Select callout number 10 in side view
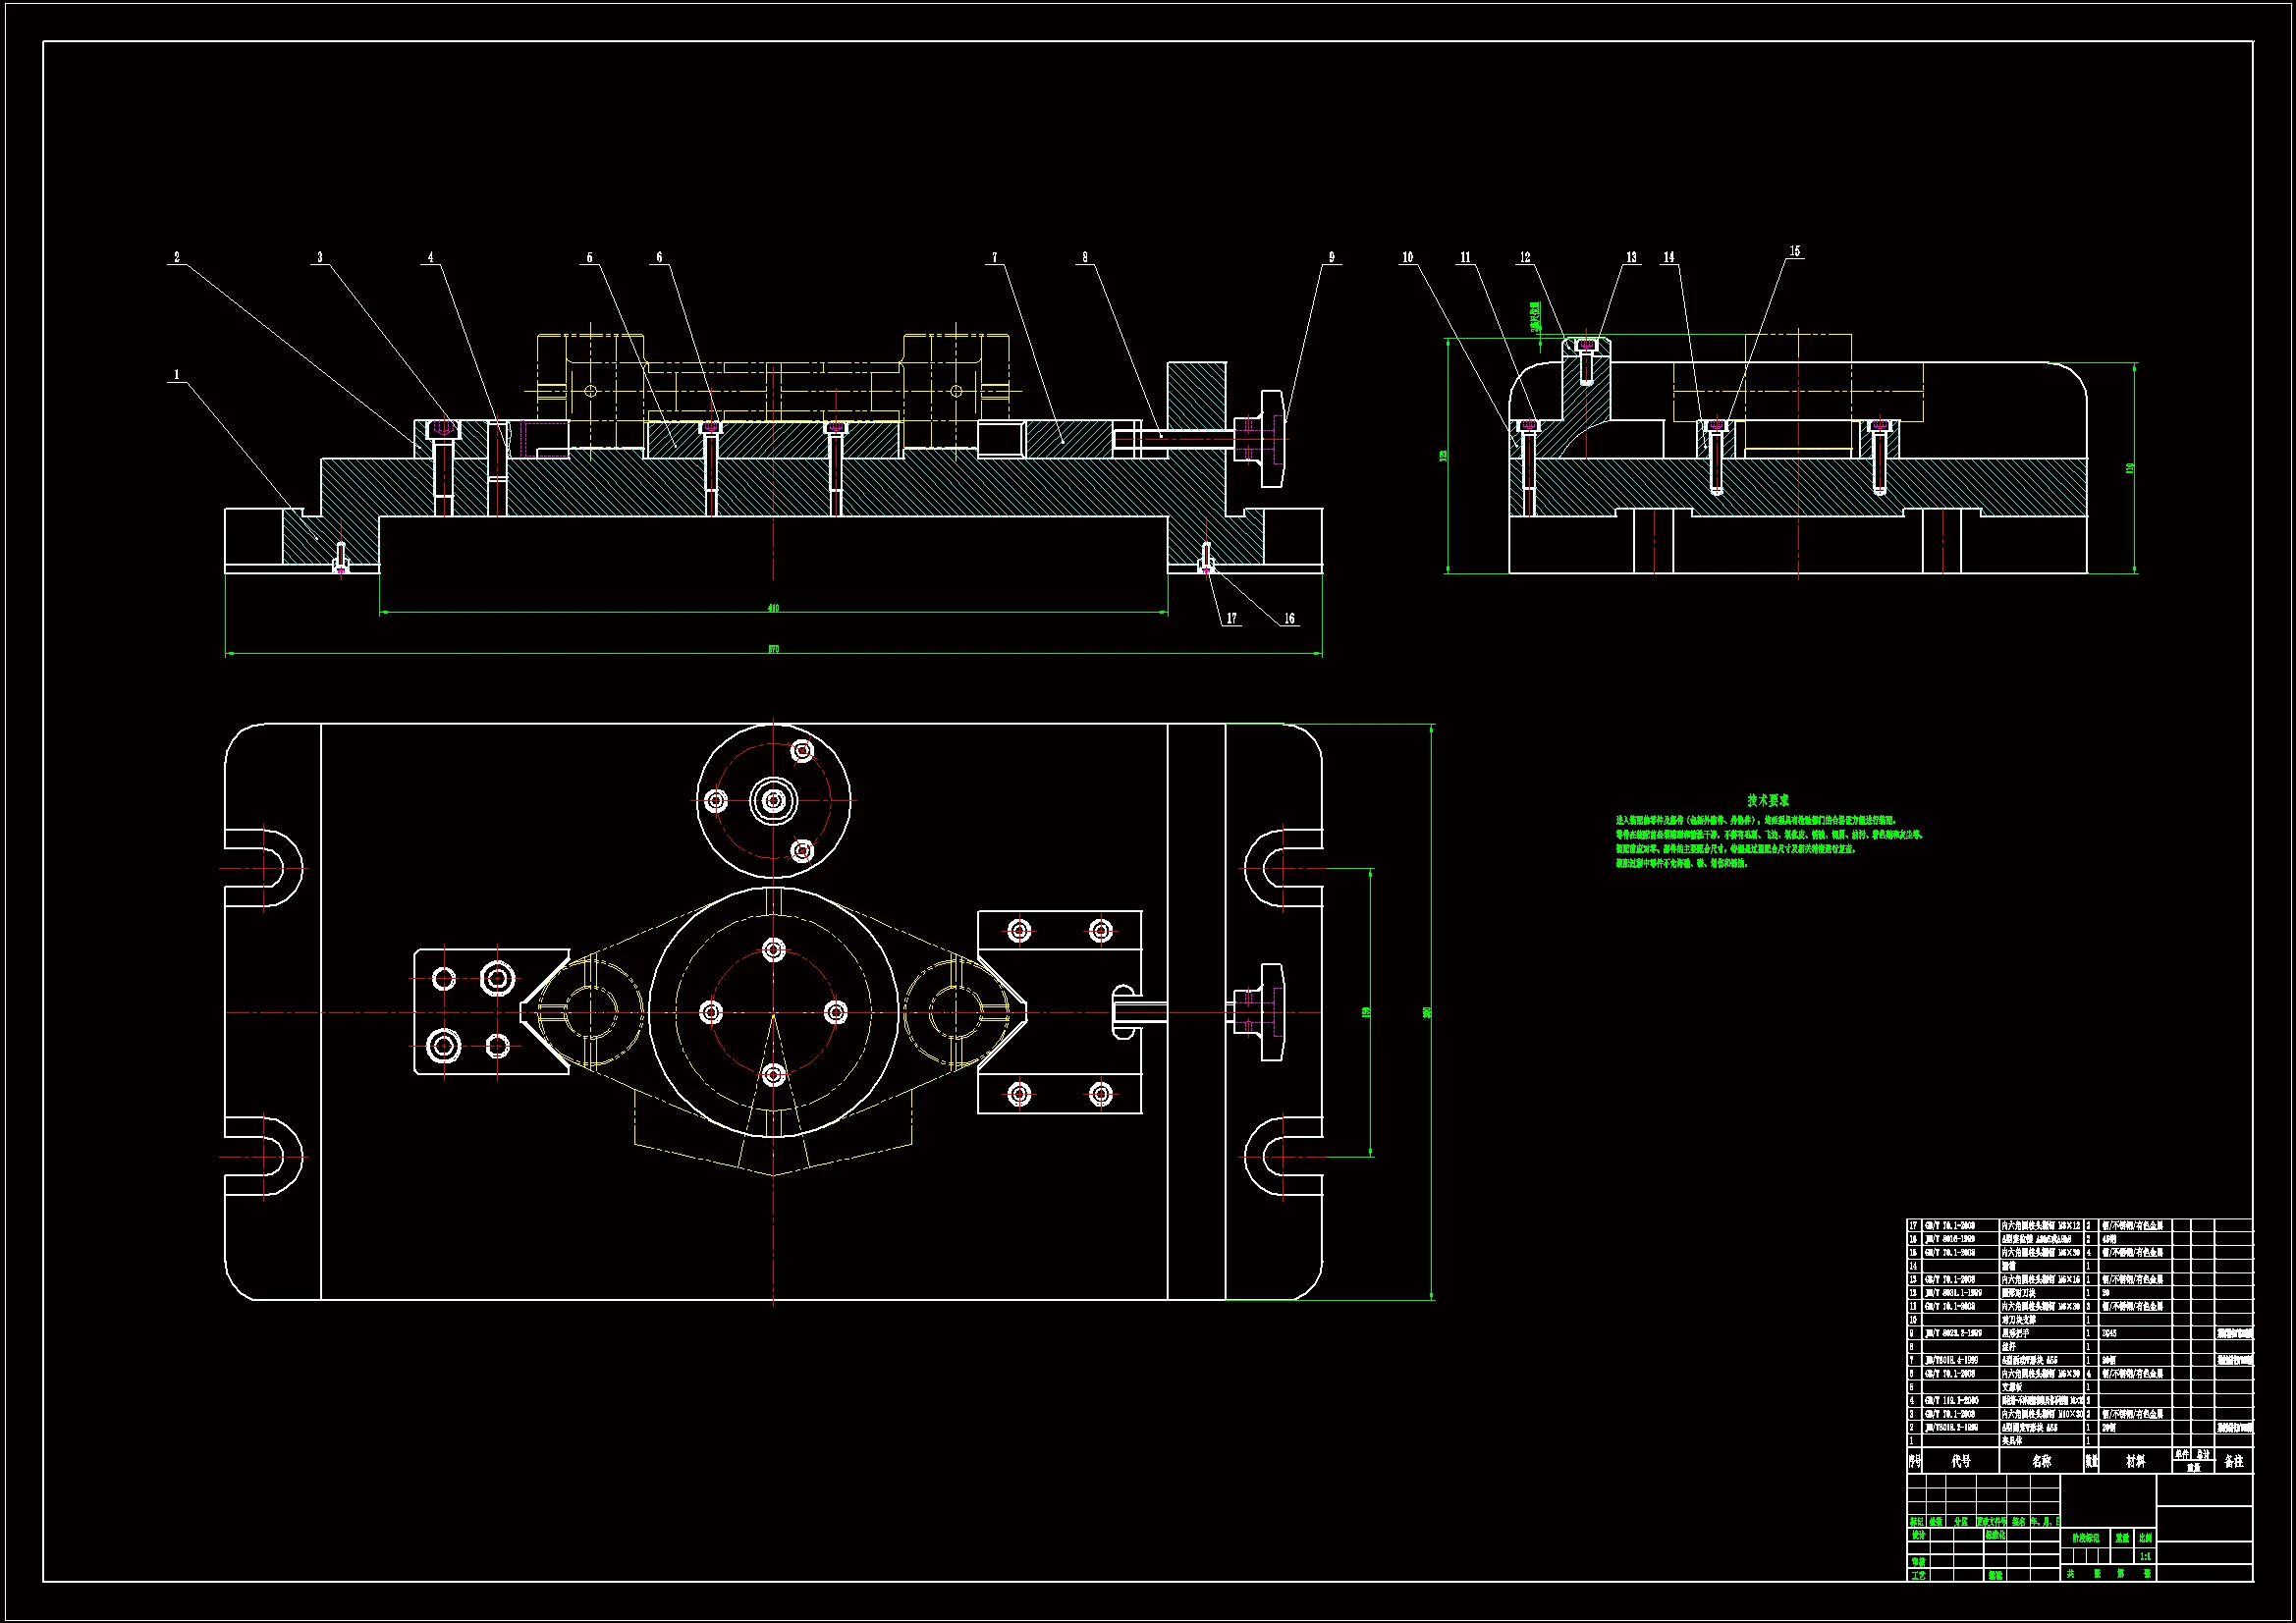 [1408, 257]
